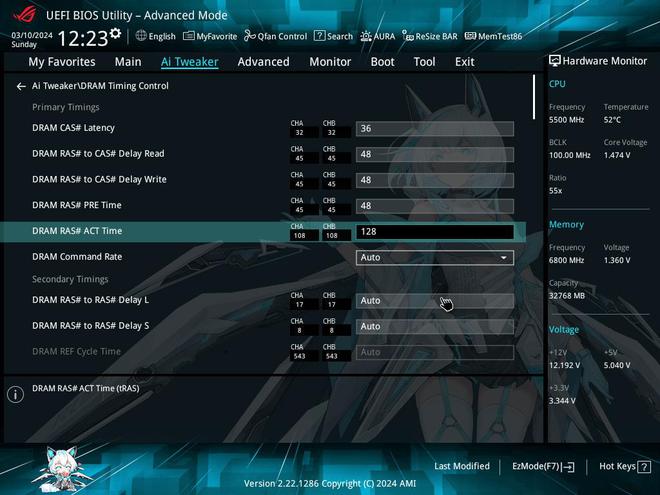Edit DRAM RAS# to RAS# Delay L field

pyautogui.click(x=435, y=301)
